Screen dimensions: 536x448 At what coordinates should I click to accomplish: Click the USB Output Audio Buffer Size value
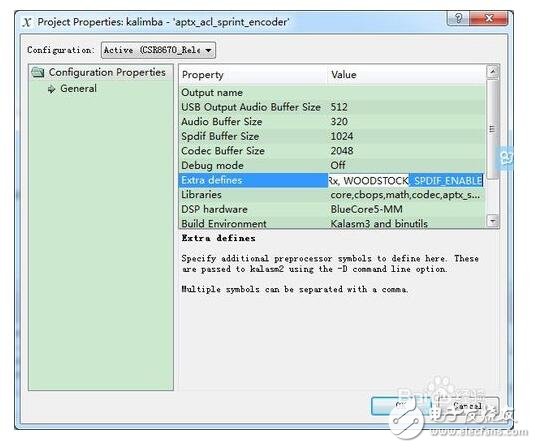tap(339, 107)
